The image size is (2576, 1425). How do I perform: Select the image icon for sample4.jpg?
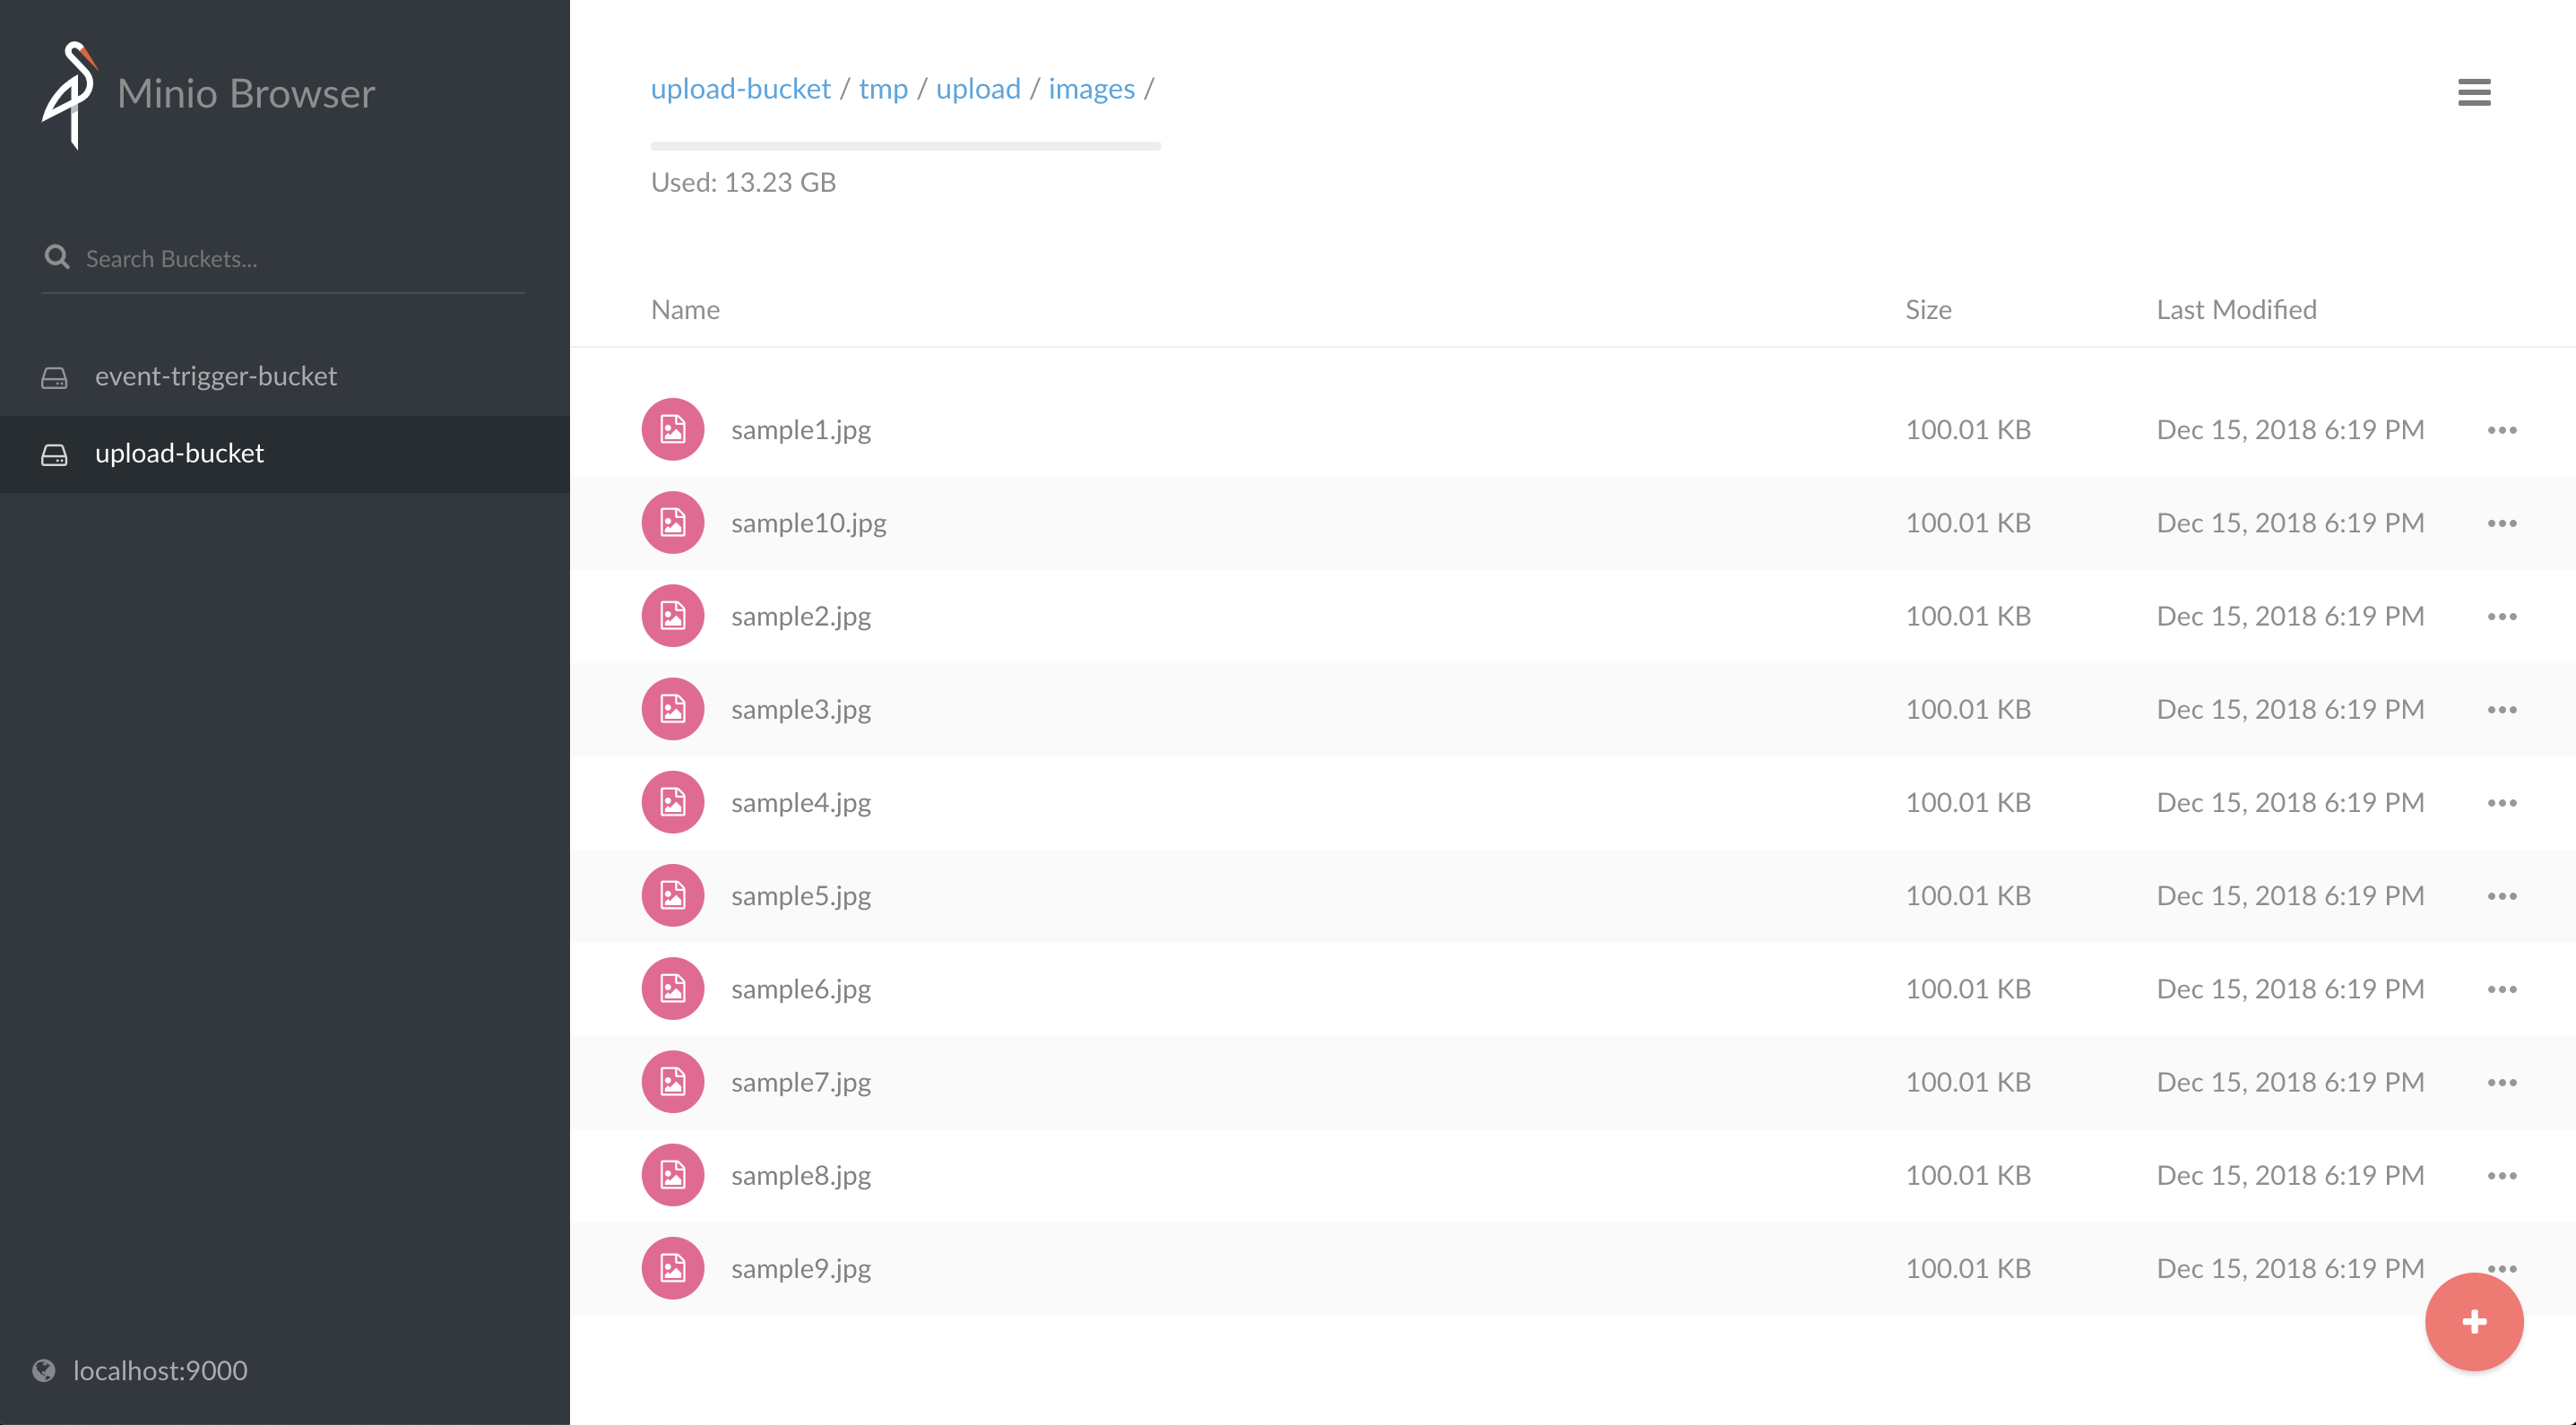click(x=673, y=802)
